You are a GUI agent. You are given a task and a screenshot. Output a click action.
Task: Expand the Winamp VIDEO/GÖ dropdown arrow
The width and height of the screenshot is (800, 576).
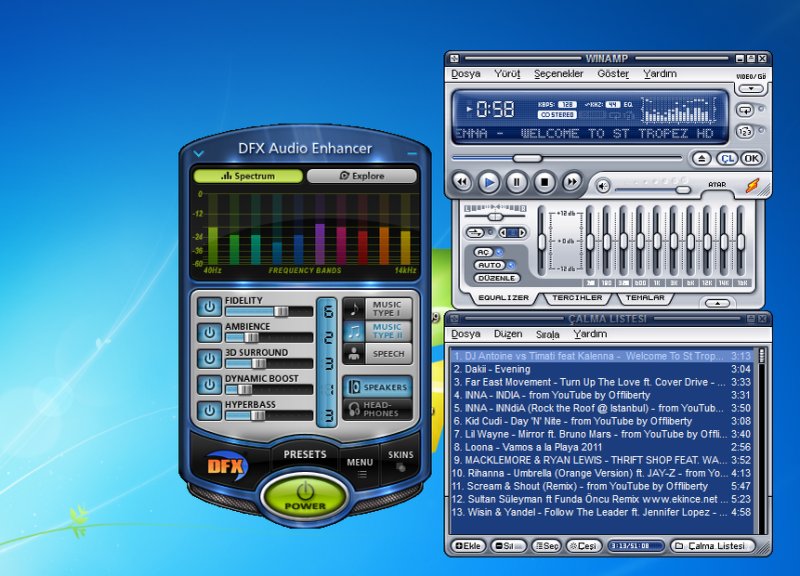752,89
